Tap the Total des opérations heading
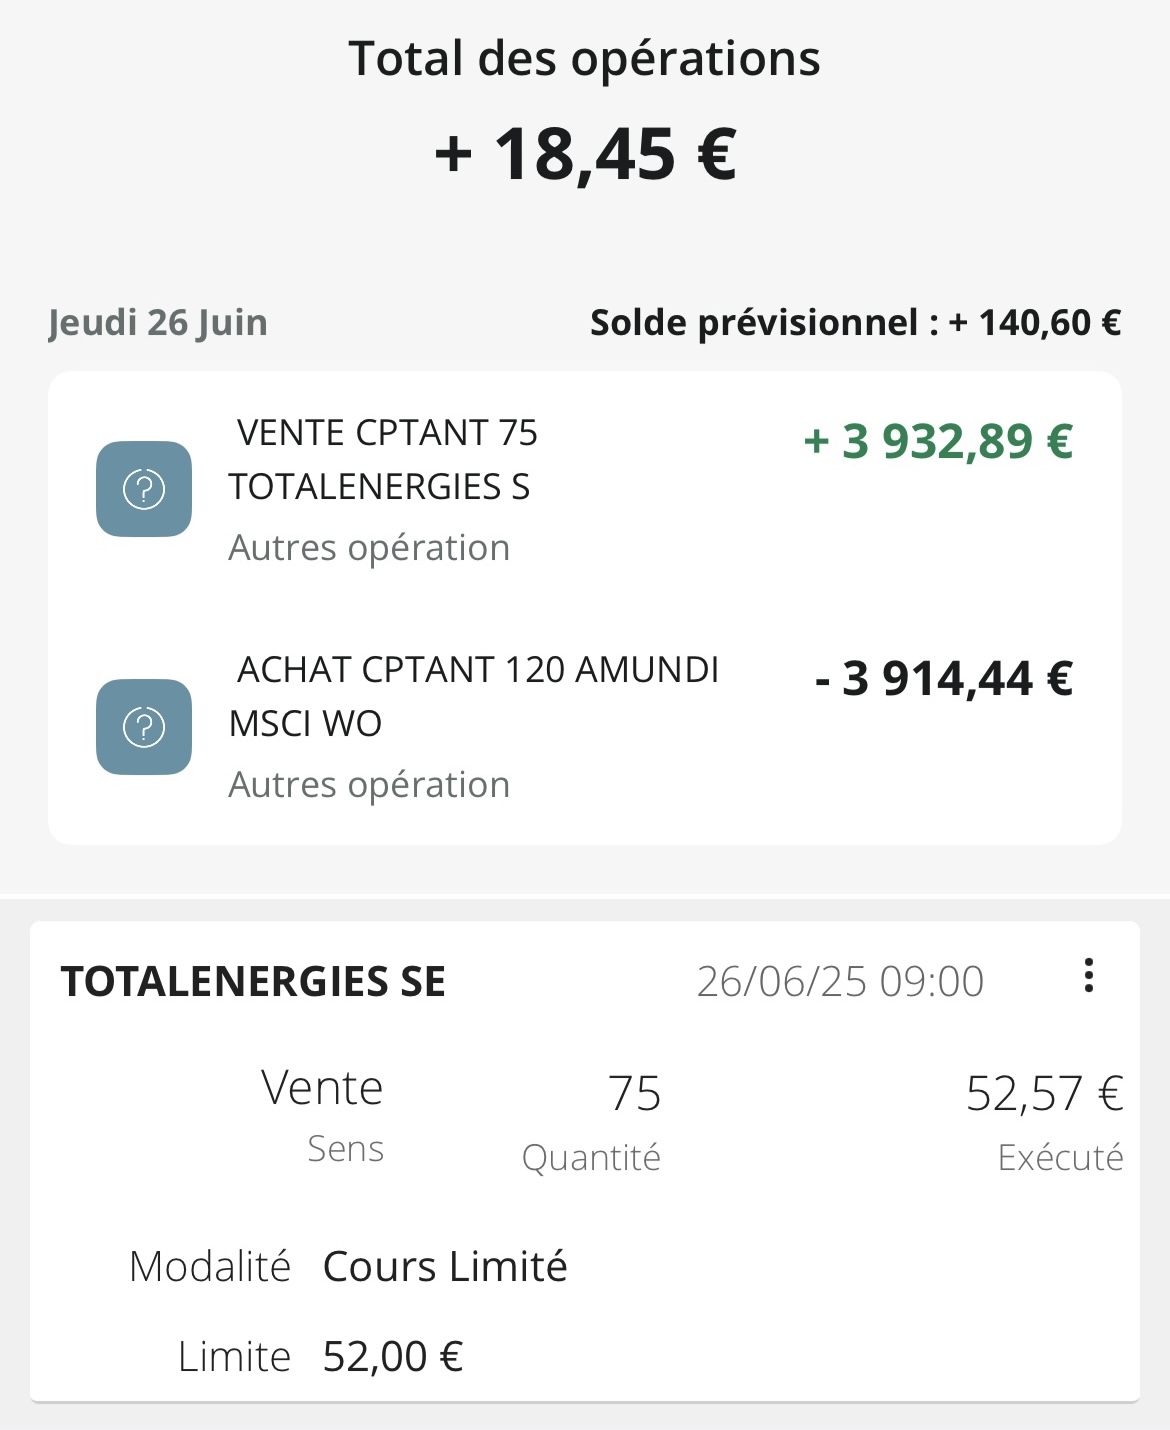The height and width of the screenshot is (1430, 1170). point(584,58)
